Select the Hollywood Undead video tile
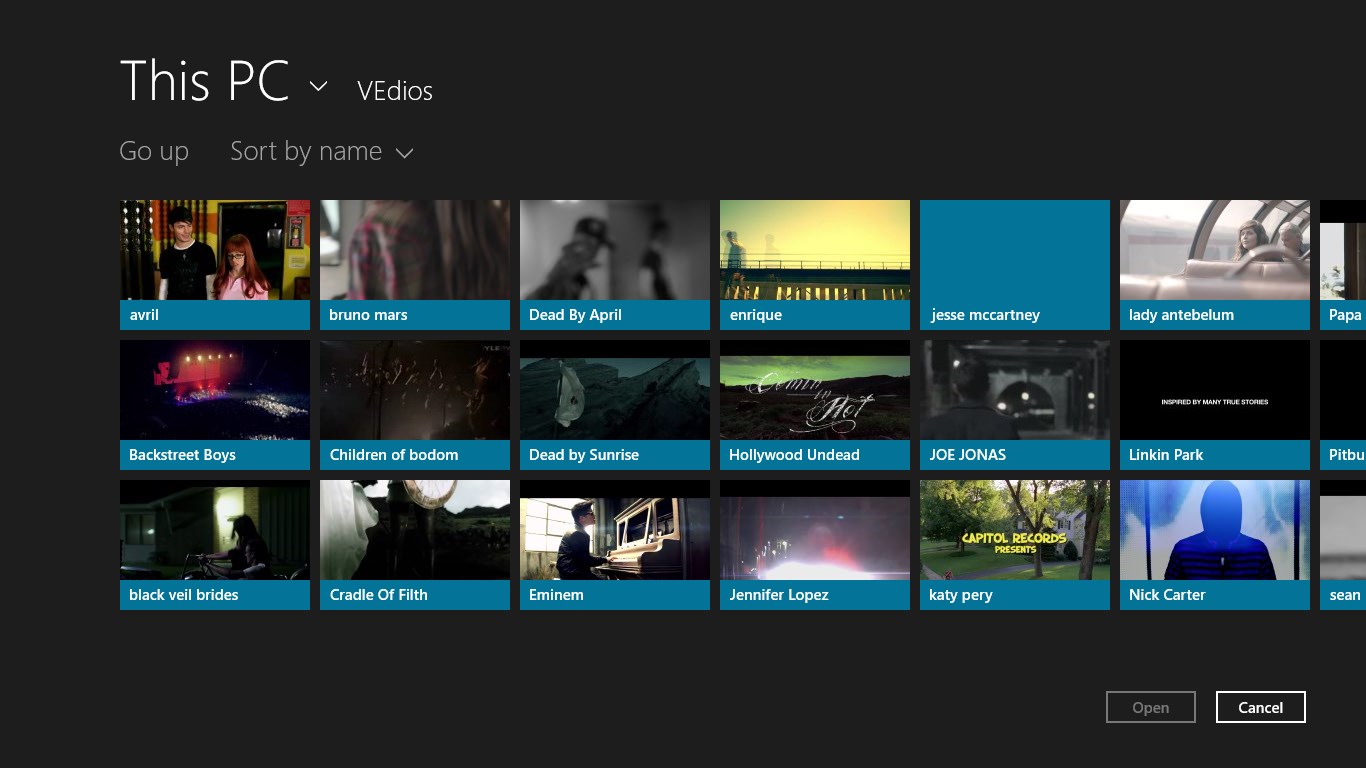The height and width of the screenshot is (768, 1366). (815, 405)
